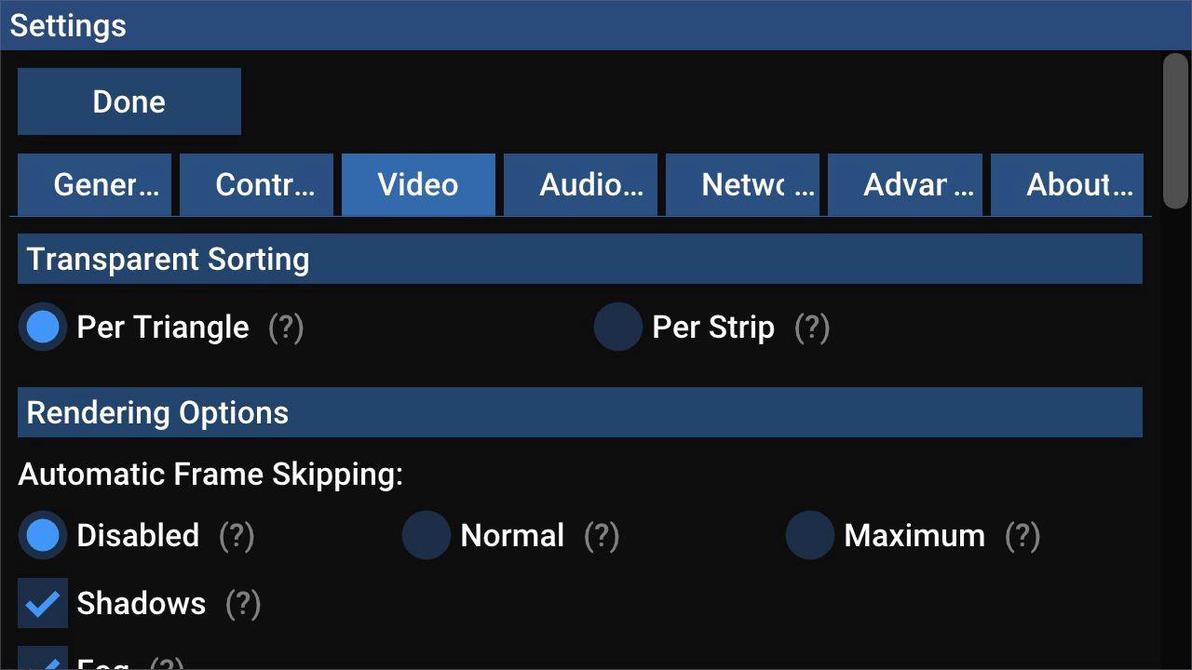The image size is (1192, 670).
Task: Switch to the Audio tab
Action: [x=580, y=183]
